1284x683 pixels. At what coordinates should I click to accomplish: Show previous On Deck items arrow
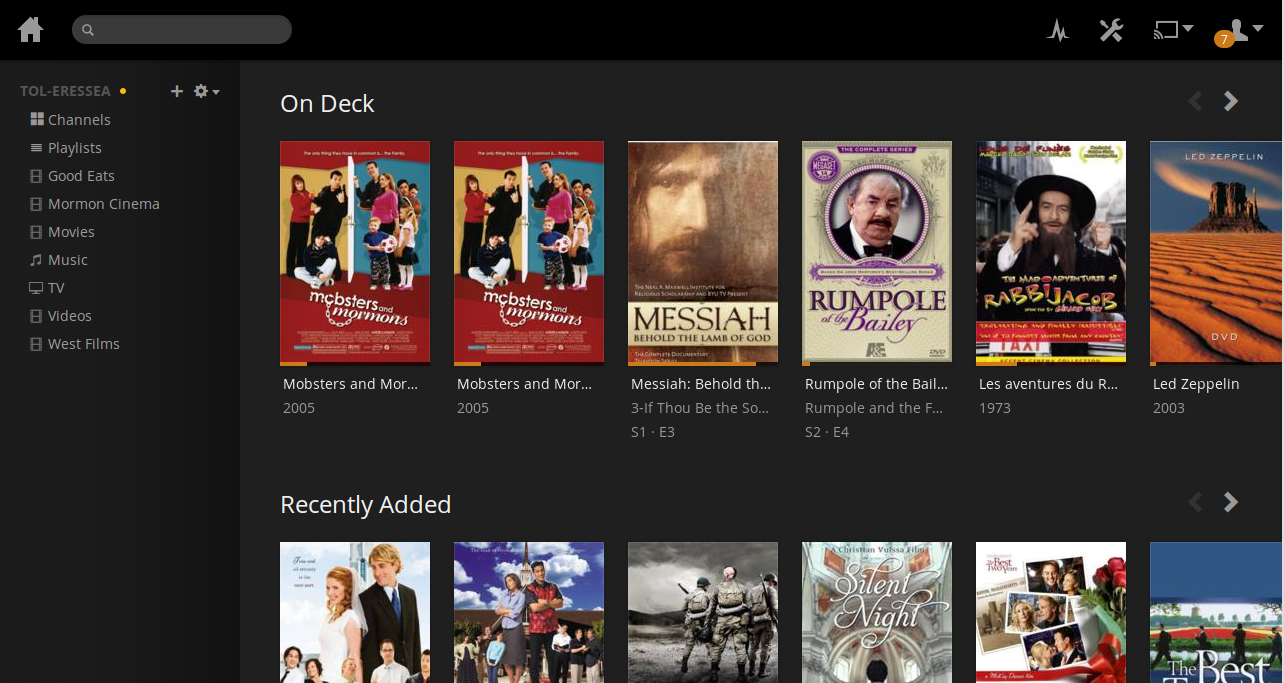coord(1195,101)
